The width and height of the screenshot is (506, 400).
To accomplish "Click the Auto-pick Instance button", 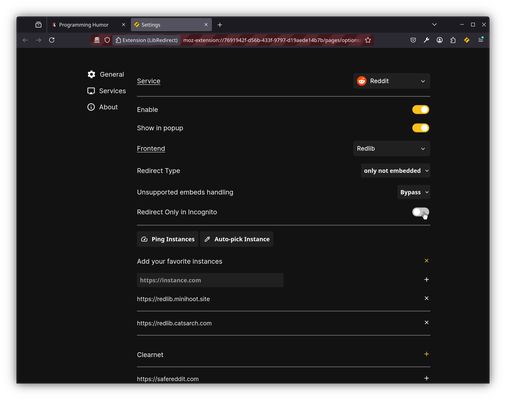I will click(x=237, y=239).
